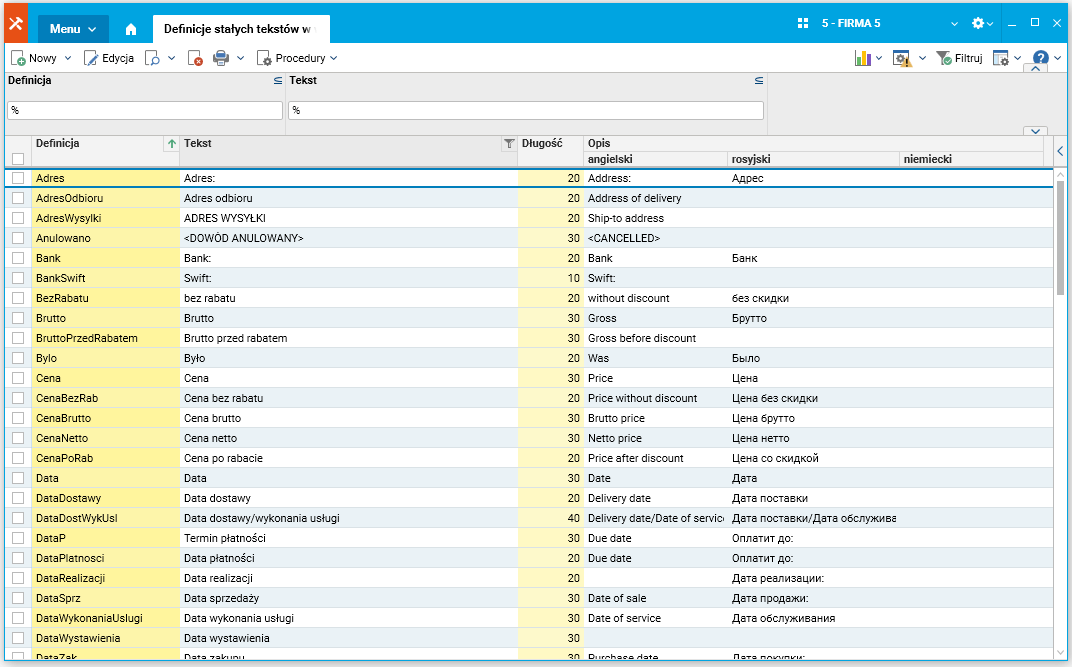Tick the checkbox for the Cena row
Screen dimensions: 1072x667
(x=18, y=378)
